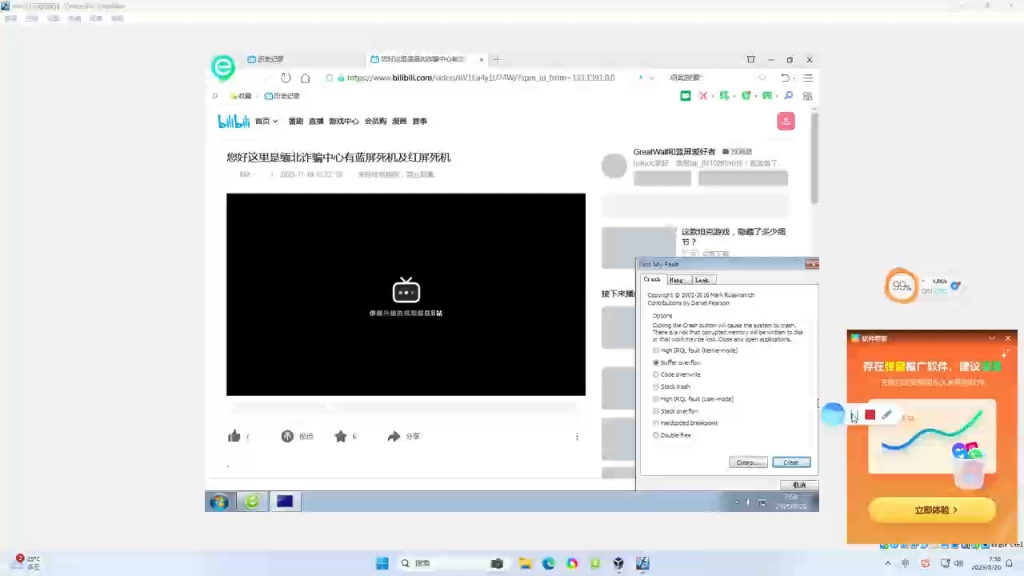
Task: Open the browser main menu icon
Action: 808,78
